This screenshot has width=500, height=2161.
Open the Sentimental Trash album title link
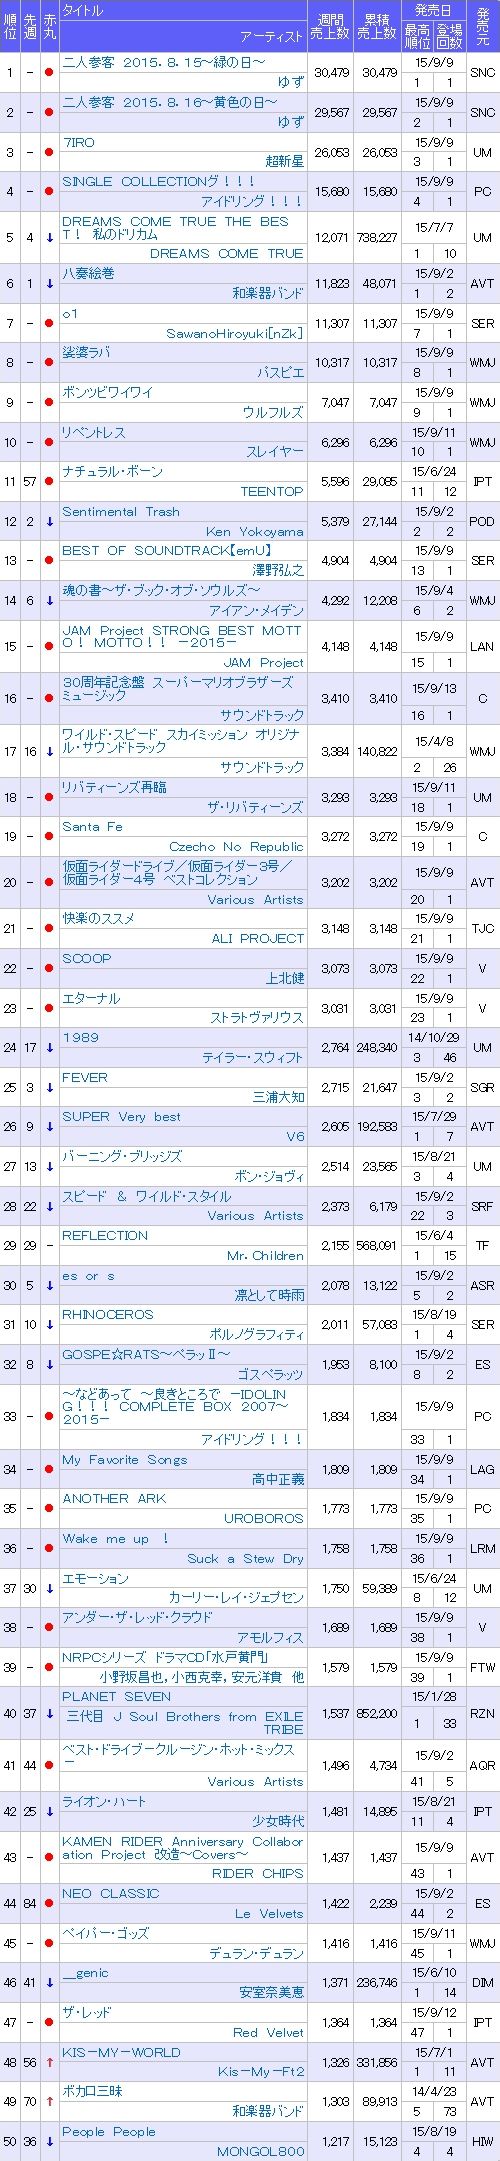[121, 511]
